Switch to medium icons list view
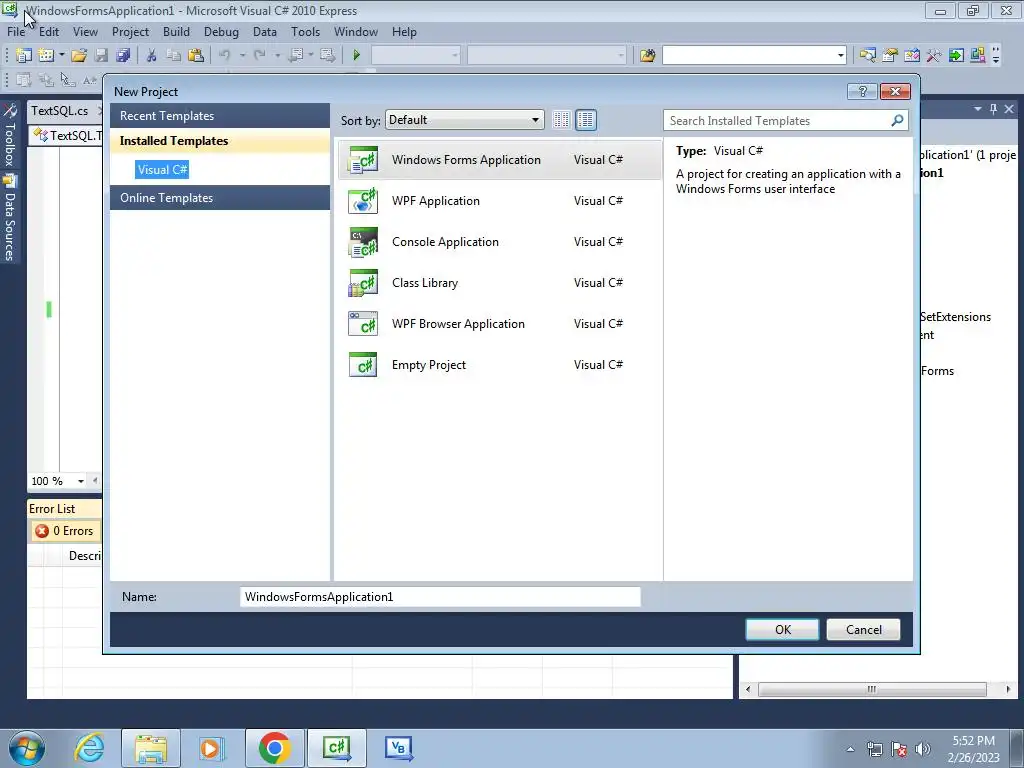This screenshot has height=768, width=1024. click(586, 120)
